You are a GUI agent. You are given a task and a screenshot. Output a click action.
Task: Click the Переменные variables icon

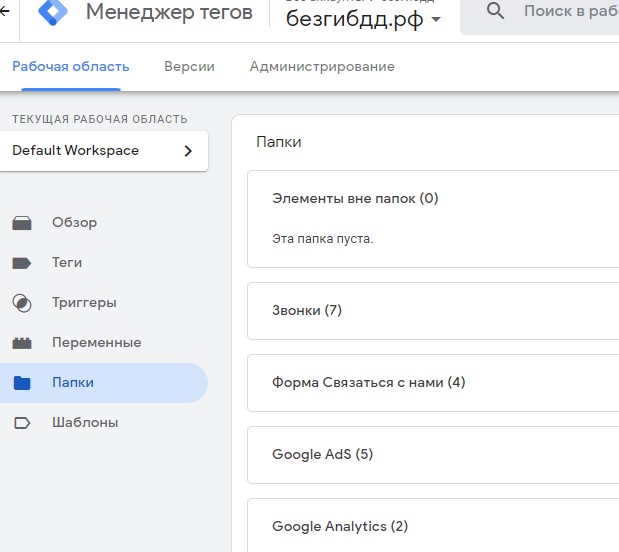[22, 343]
